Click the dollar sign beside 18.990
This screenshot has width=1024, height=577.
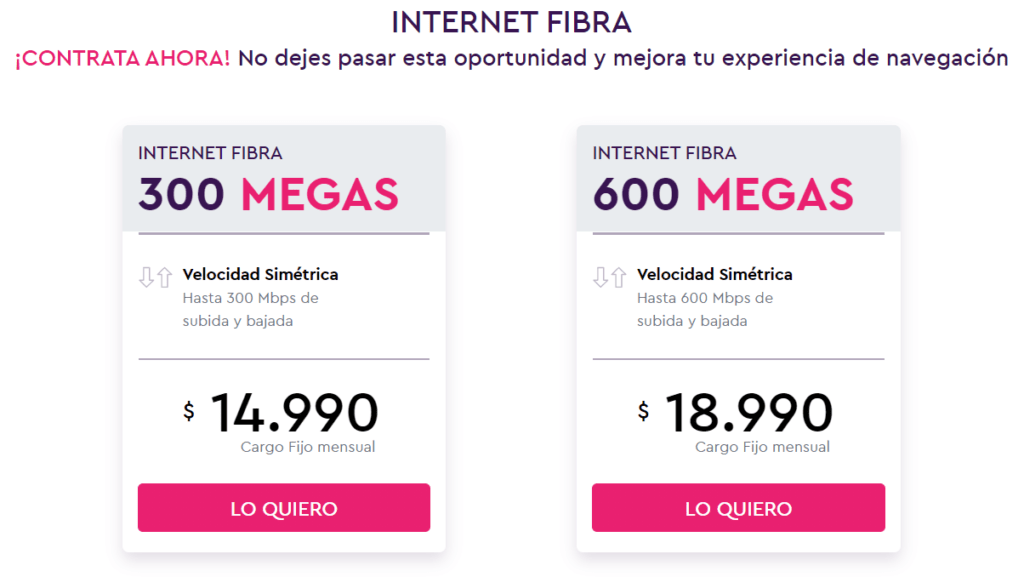643,410
